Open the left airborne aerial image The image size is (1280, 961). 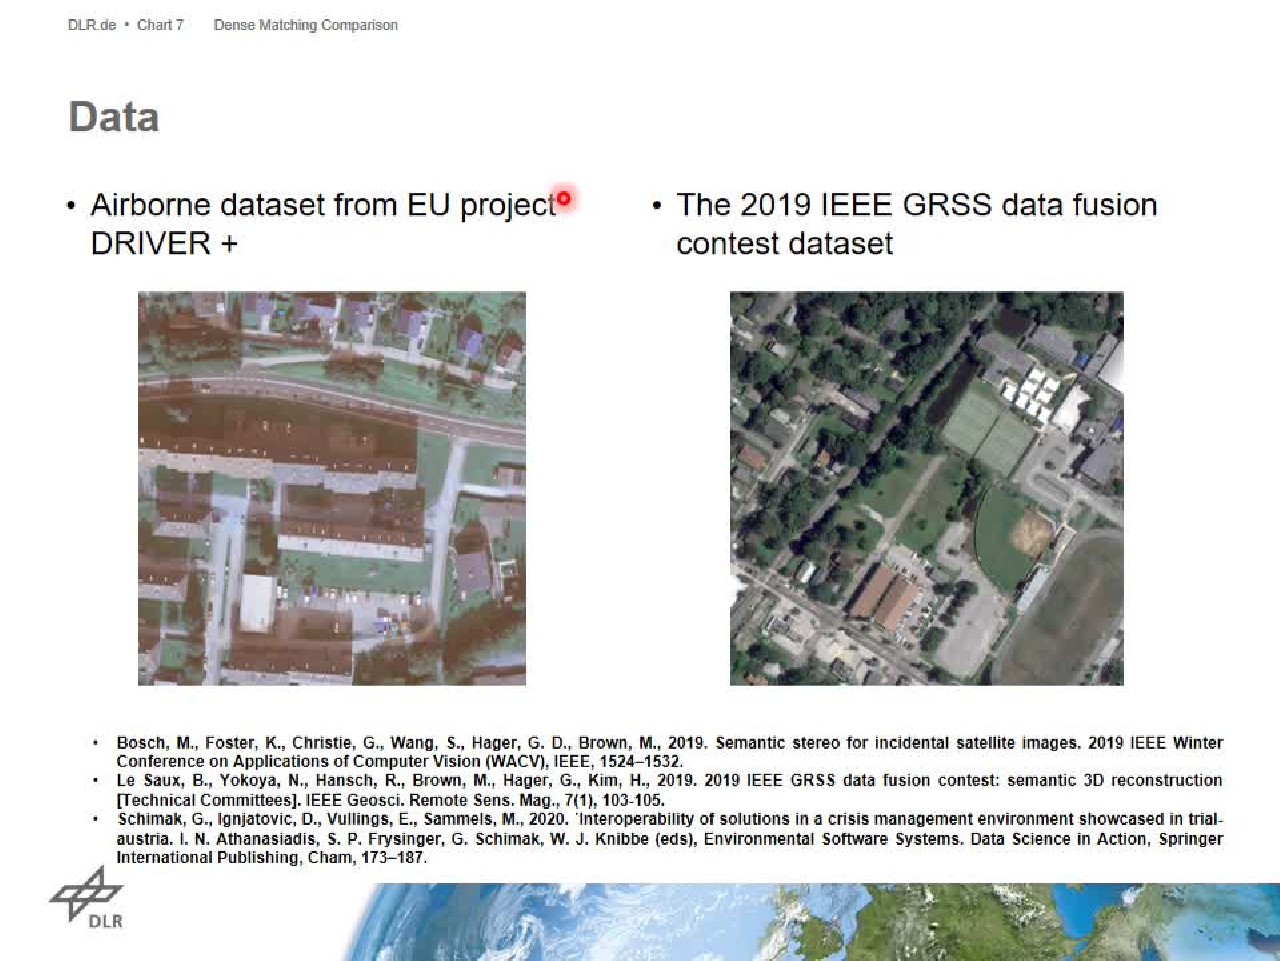click(331, 488)
